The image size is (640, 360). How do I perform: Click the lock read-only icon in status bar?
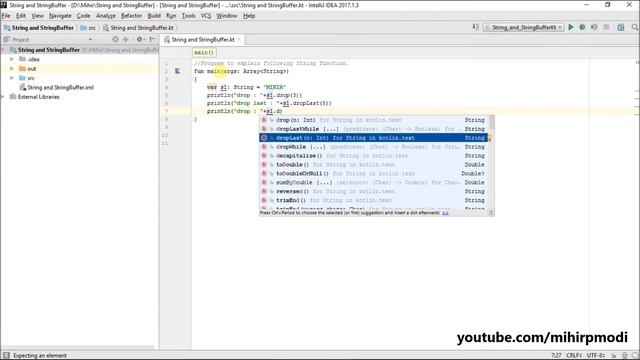click(x=613, y=356)
